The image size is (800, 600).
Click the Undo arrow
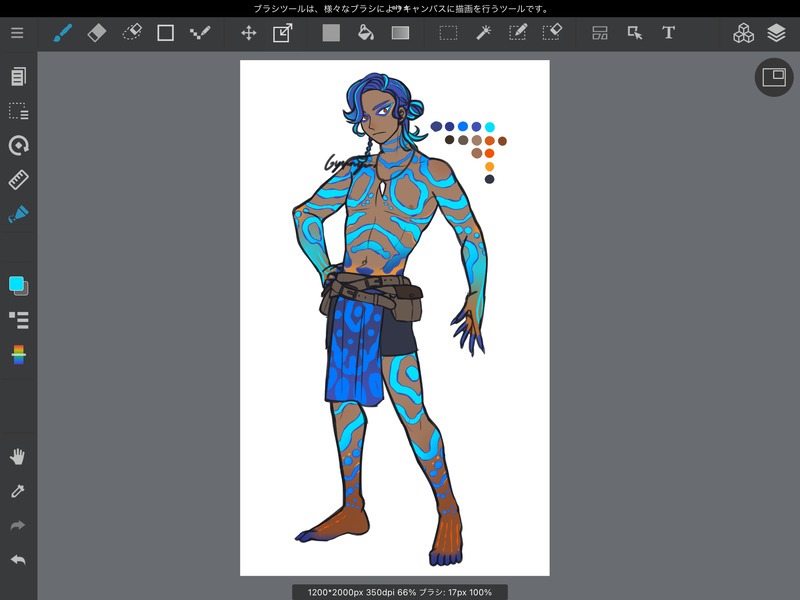click(18, 560)
